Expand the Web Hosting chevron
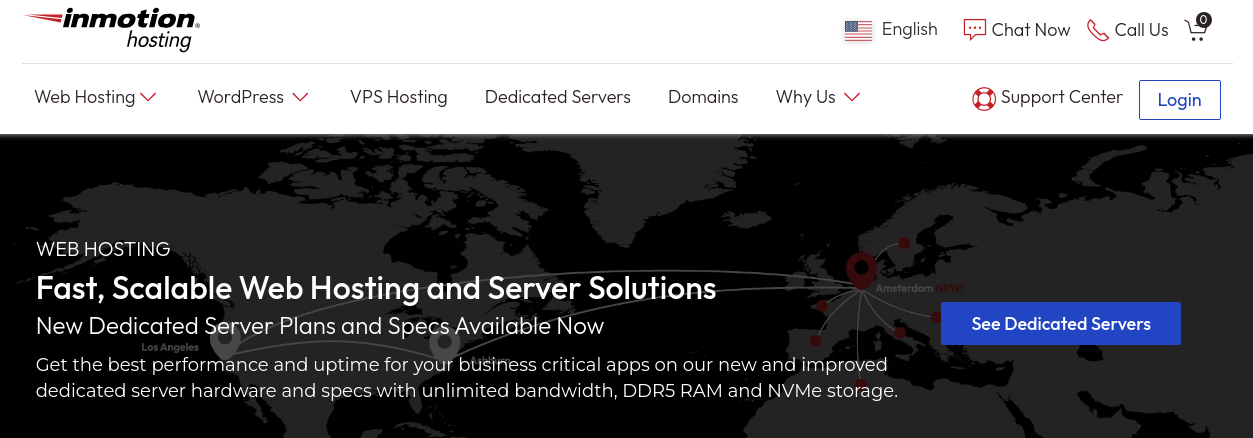 point(149,97)
